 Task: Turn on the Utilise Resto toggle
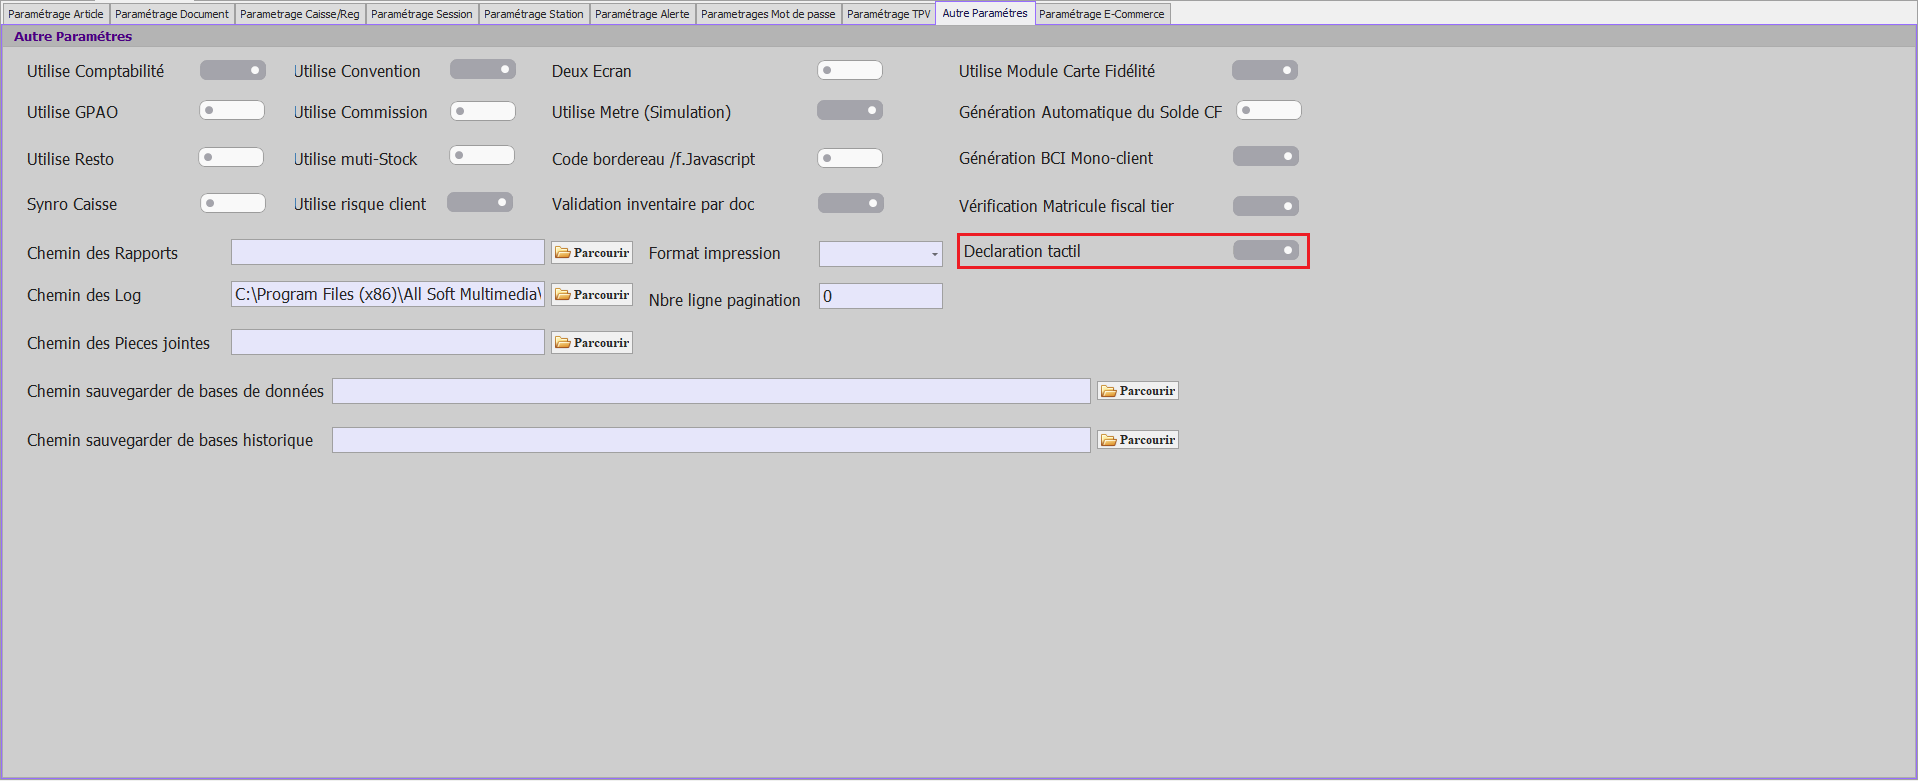(x=231, y=157)
